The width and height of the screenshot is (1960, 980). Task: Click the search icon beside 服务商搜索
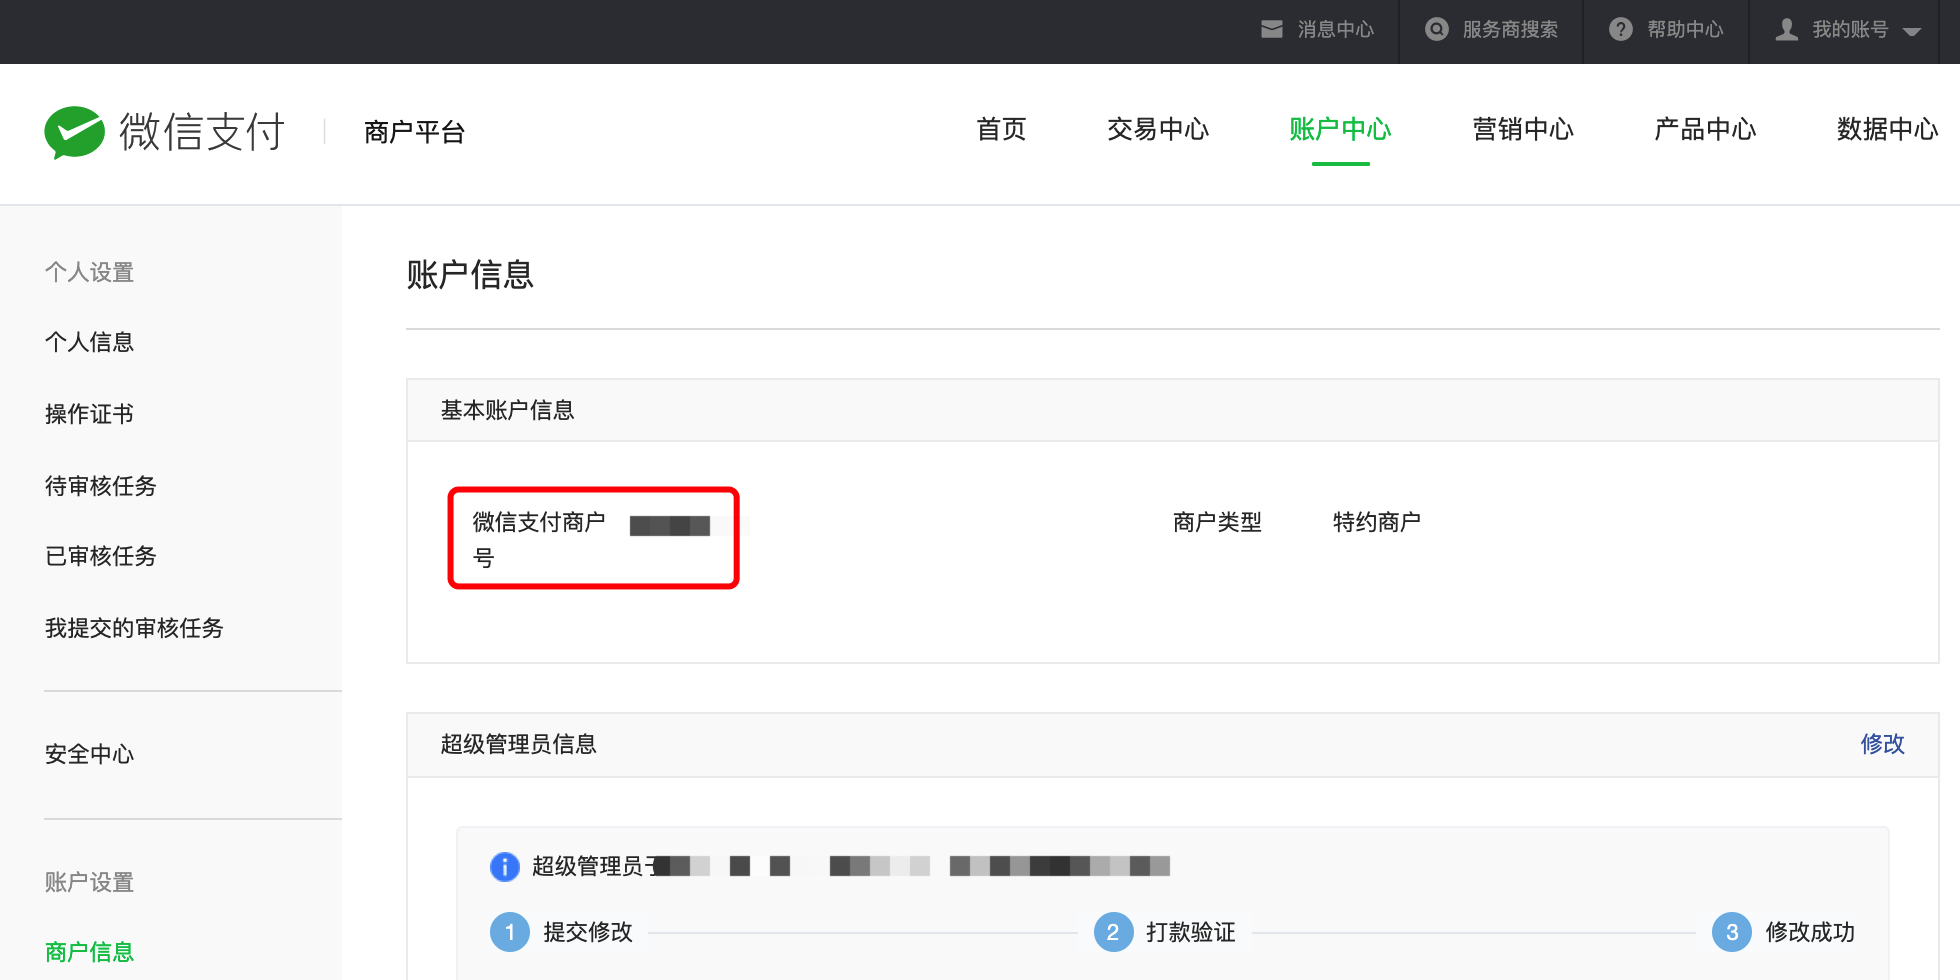click(x=1437, y=29)
